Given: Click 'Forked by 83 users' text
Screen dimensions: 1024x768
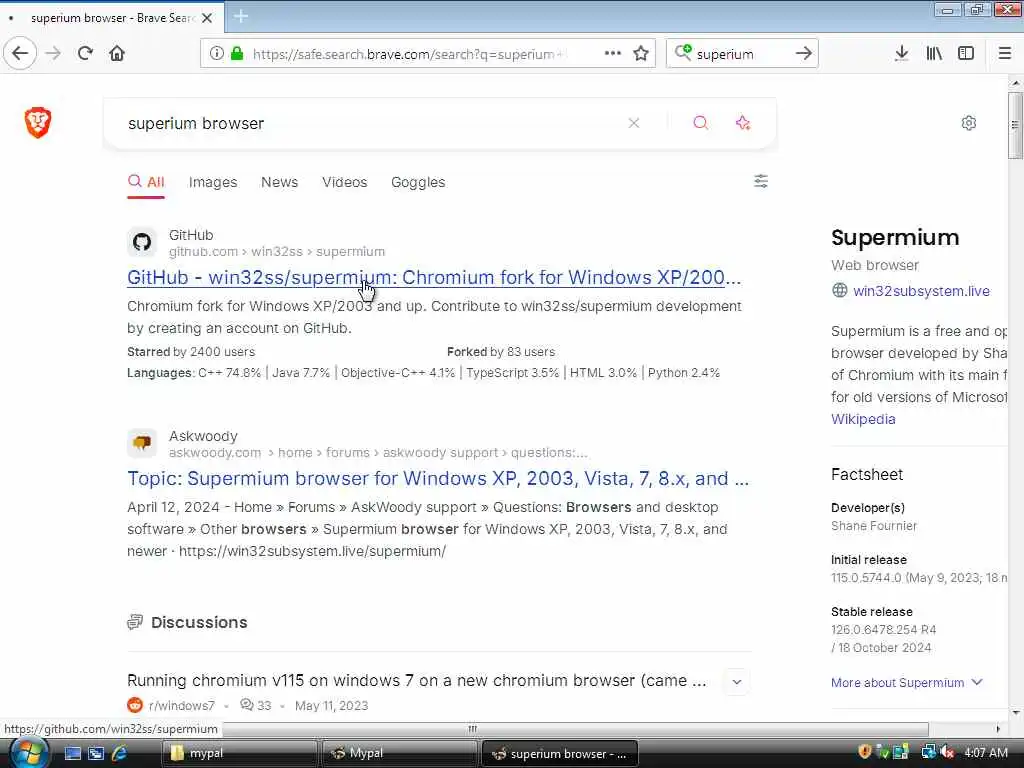Looking at the screenshot, I should tap(501, 352).
